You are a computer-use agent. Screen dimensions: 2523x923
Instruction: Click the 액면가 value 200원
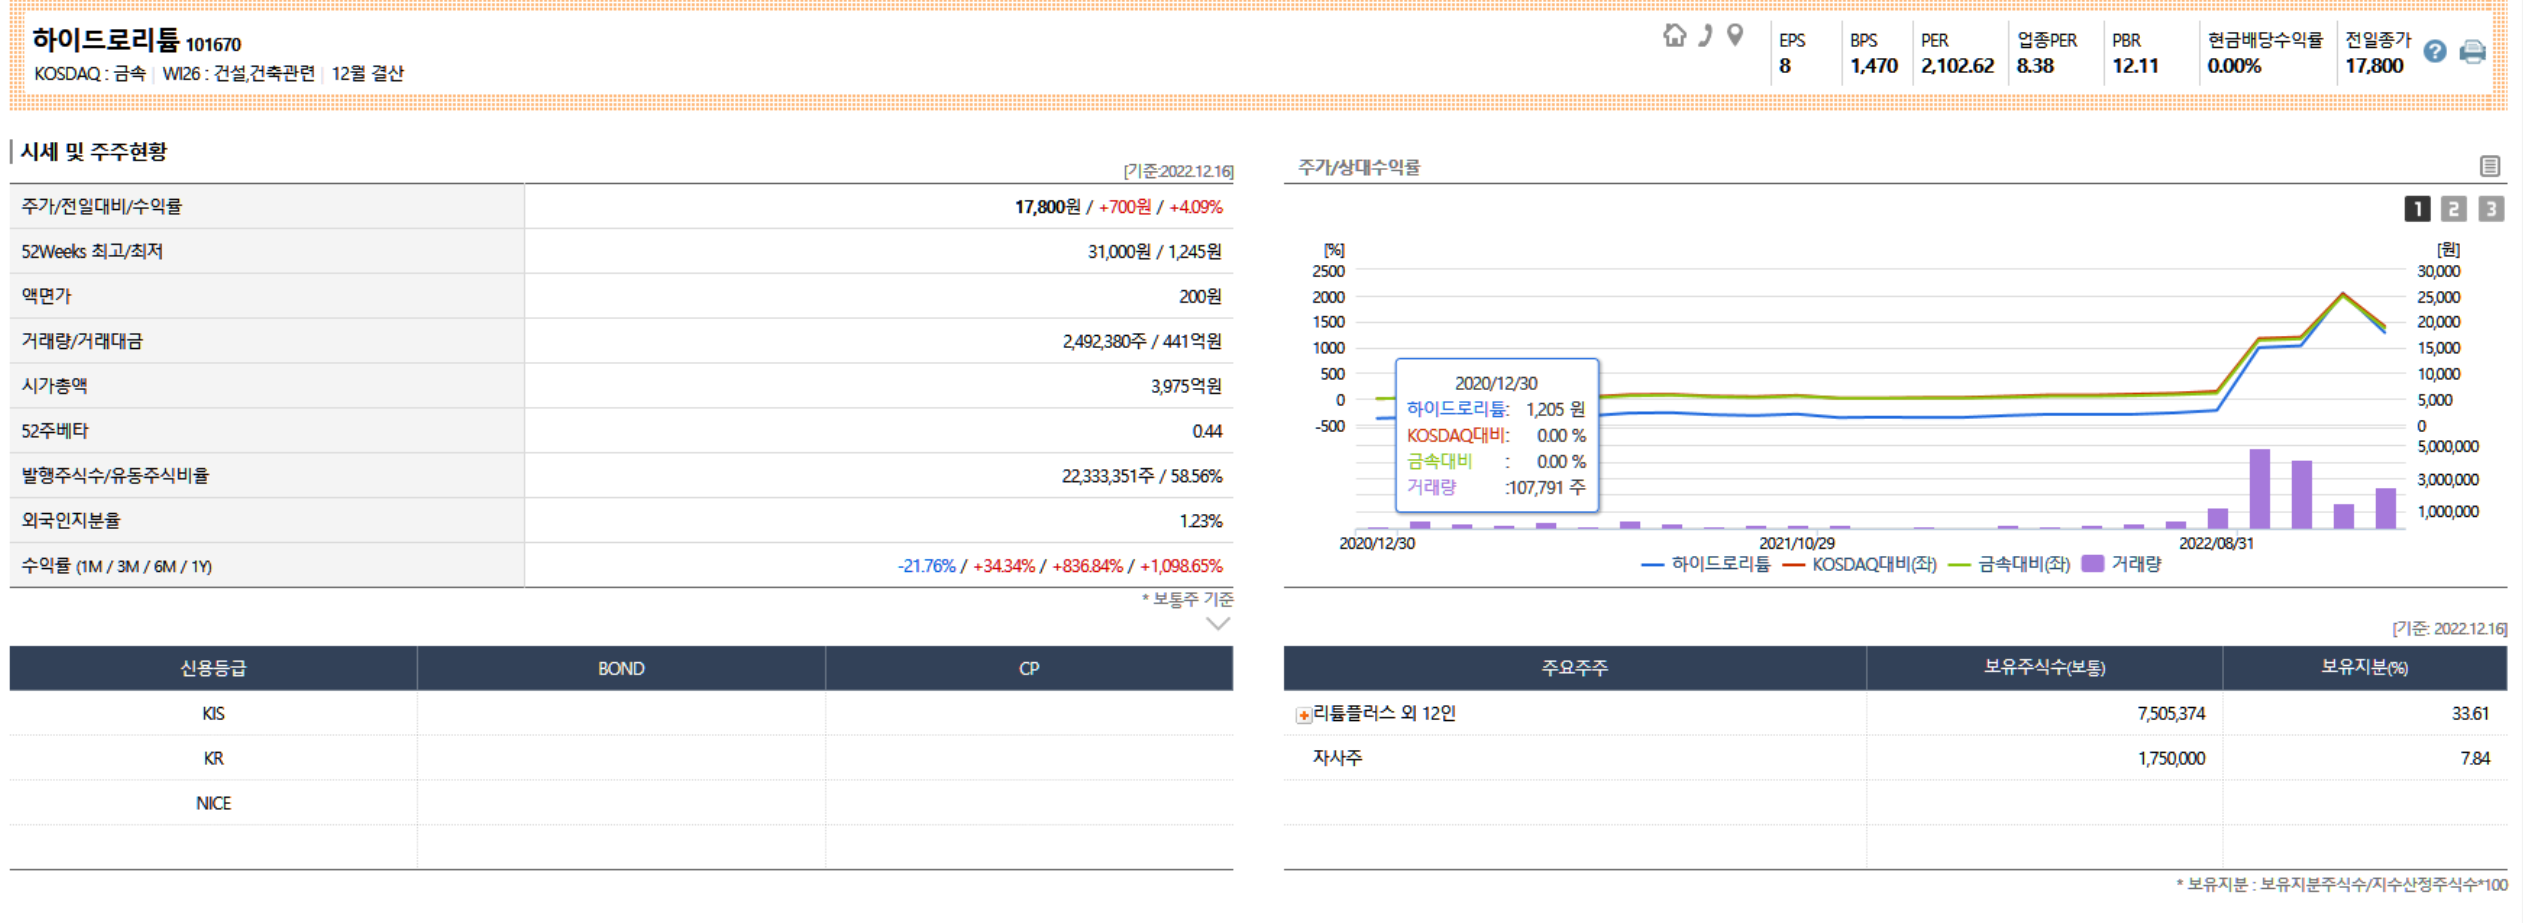pos(1200,296)
